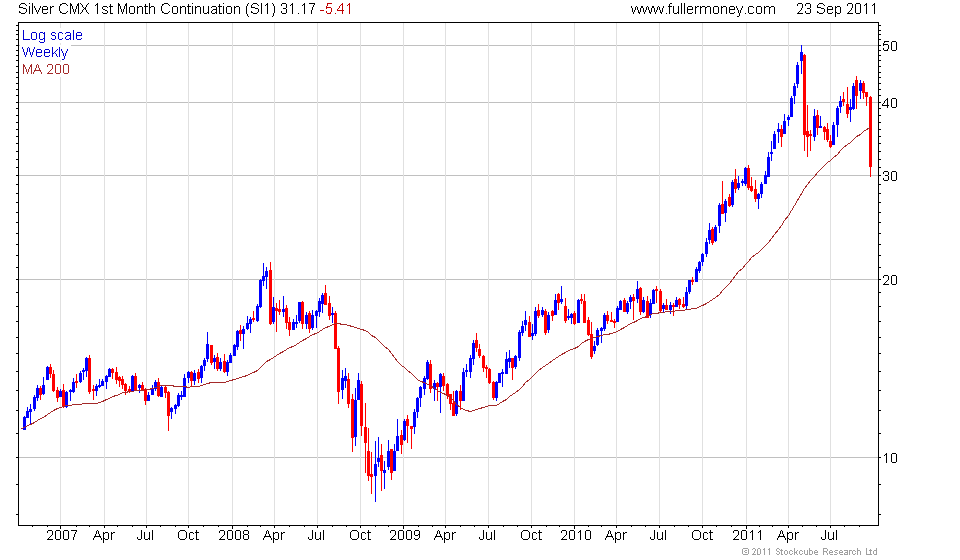960x560 pixels.
Task: Click the 10 price axis label
Action: (890, 458)
